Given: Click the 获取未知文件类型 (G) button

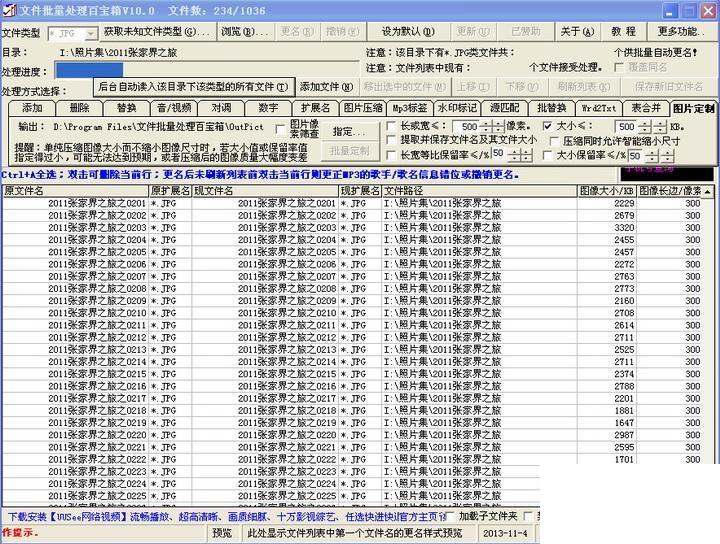Looking at the screenshot, I should coord(157,32).
